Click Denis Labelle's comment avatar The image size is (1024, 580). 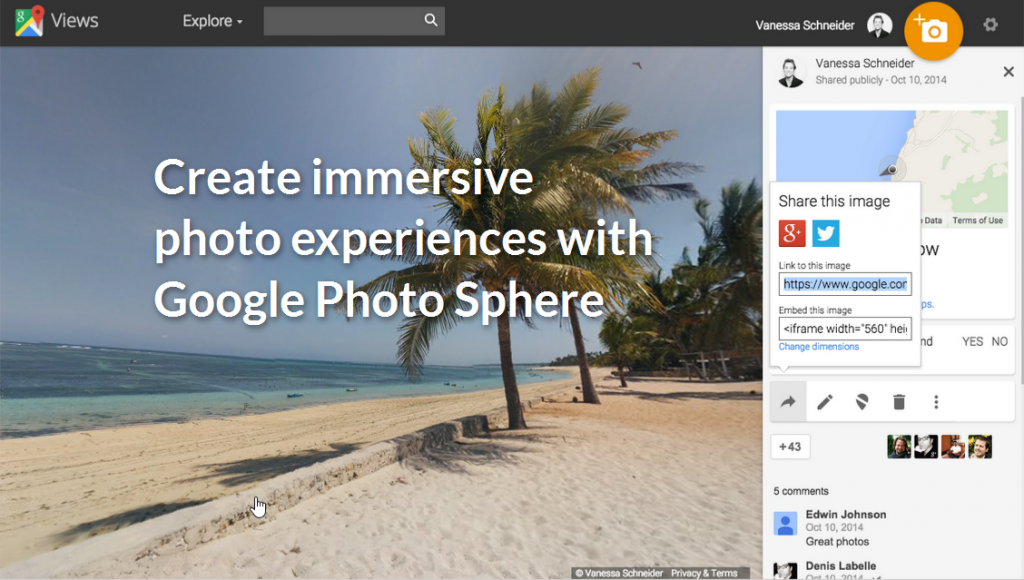click(x=786, y=572)
